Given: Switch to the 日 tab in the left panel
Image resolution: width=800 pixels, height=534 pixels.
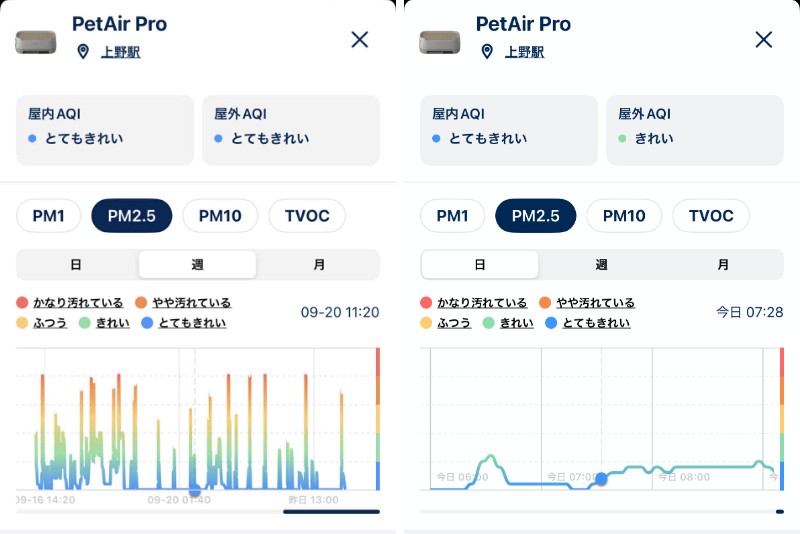Looking at the screenshot, I should (x=76, y=265).
